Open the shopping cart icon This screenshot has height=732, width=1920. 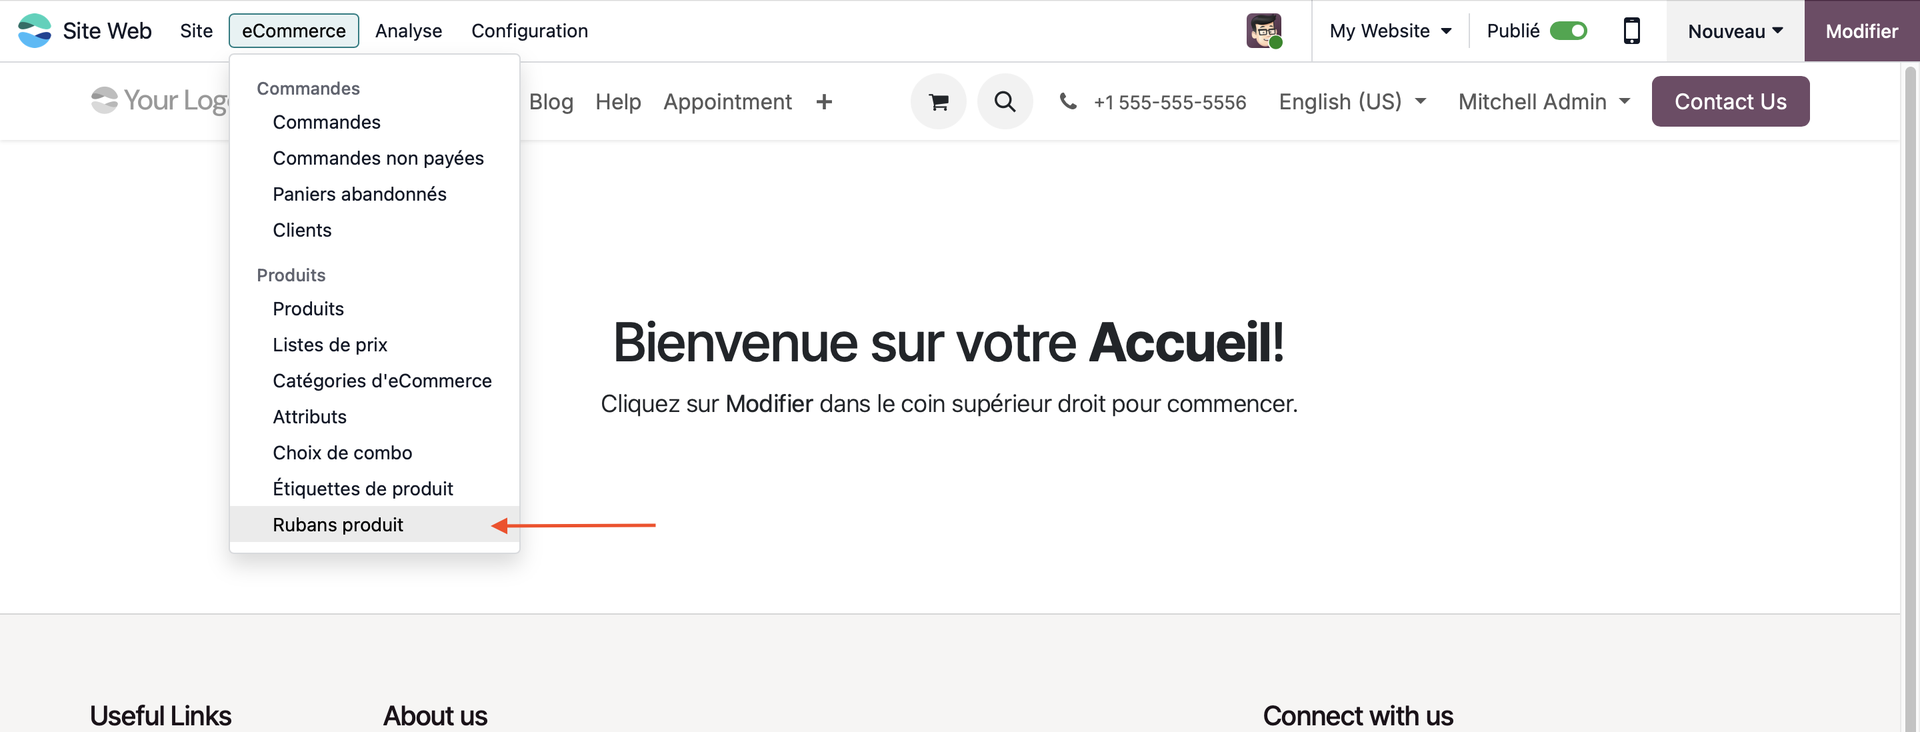point(938,102)
